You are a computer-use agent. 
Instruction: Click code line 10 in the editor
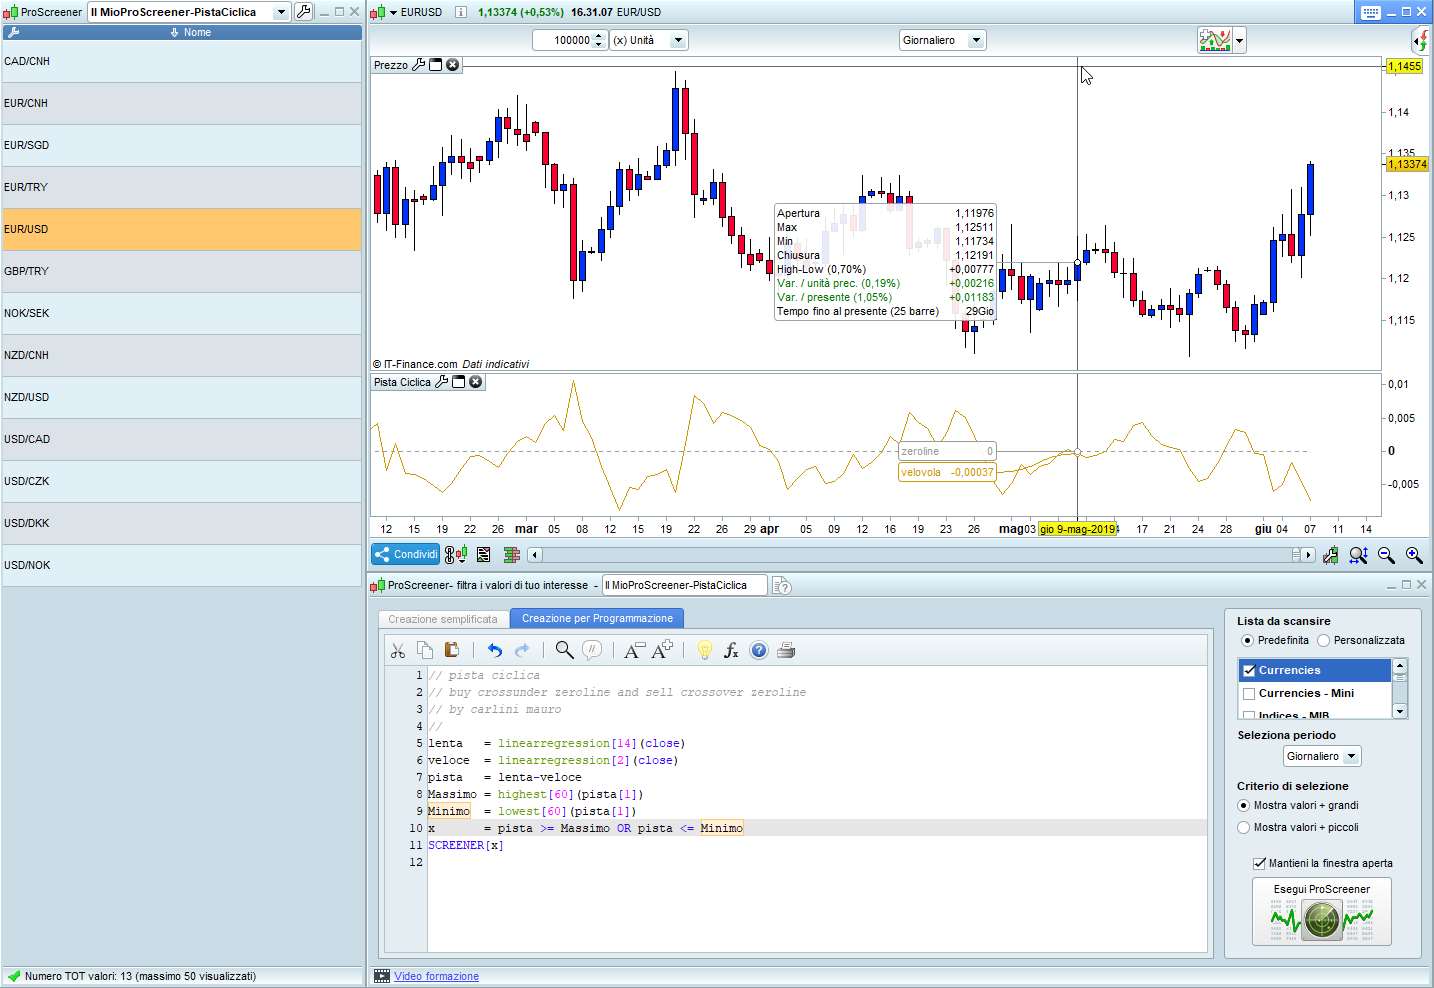tap(816, 828)
